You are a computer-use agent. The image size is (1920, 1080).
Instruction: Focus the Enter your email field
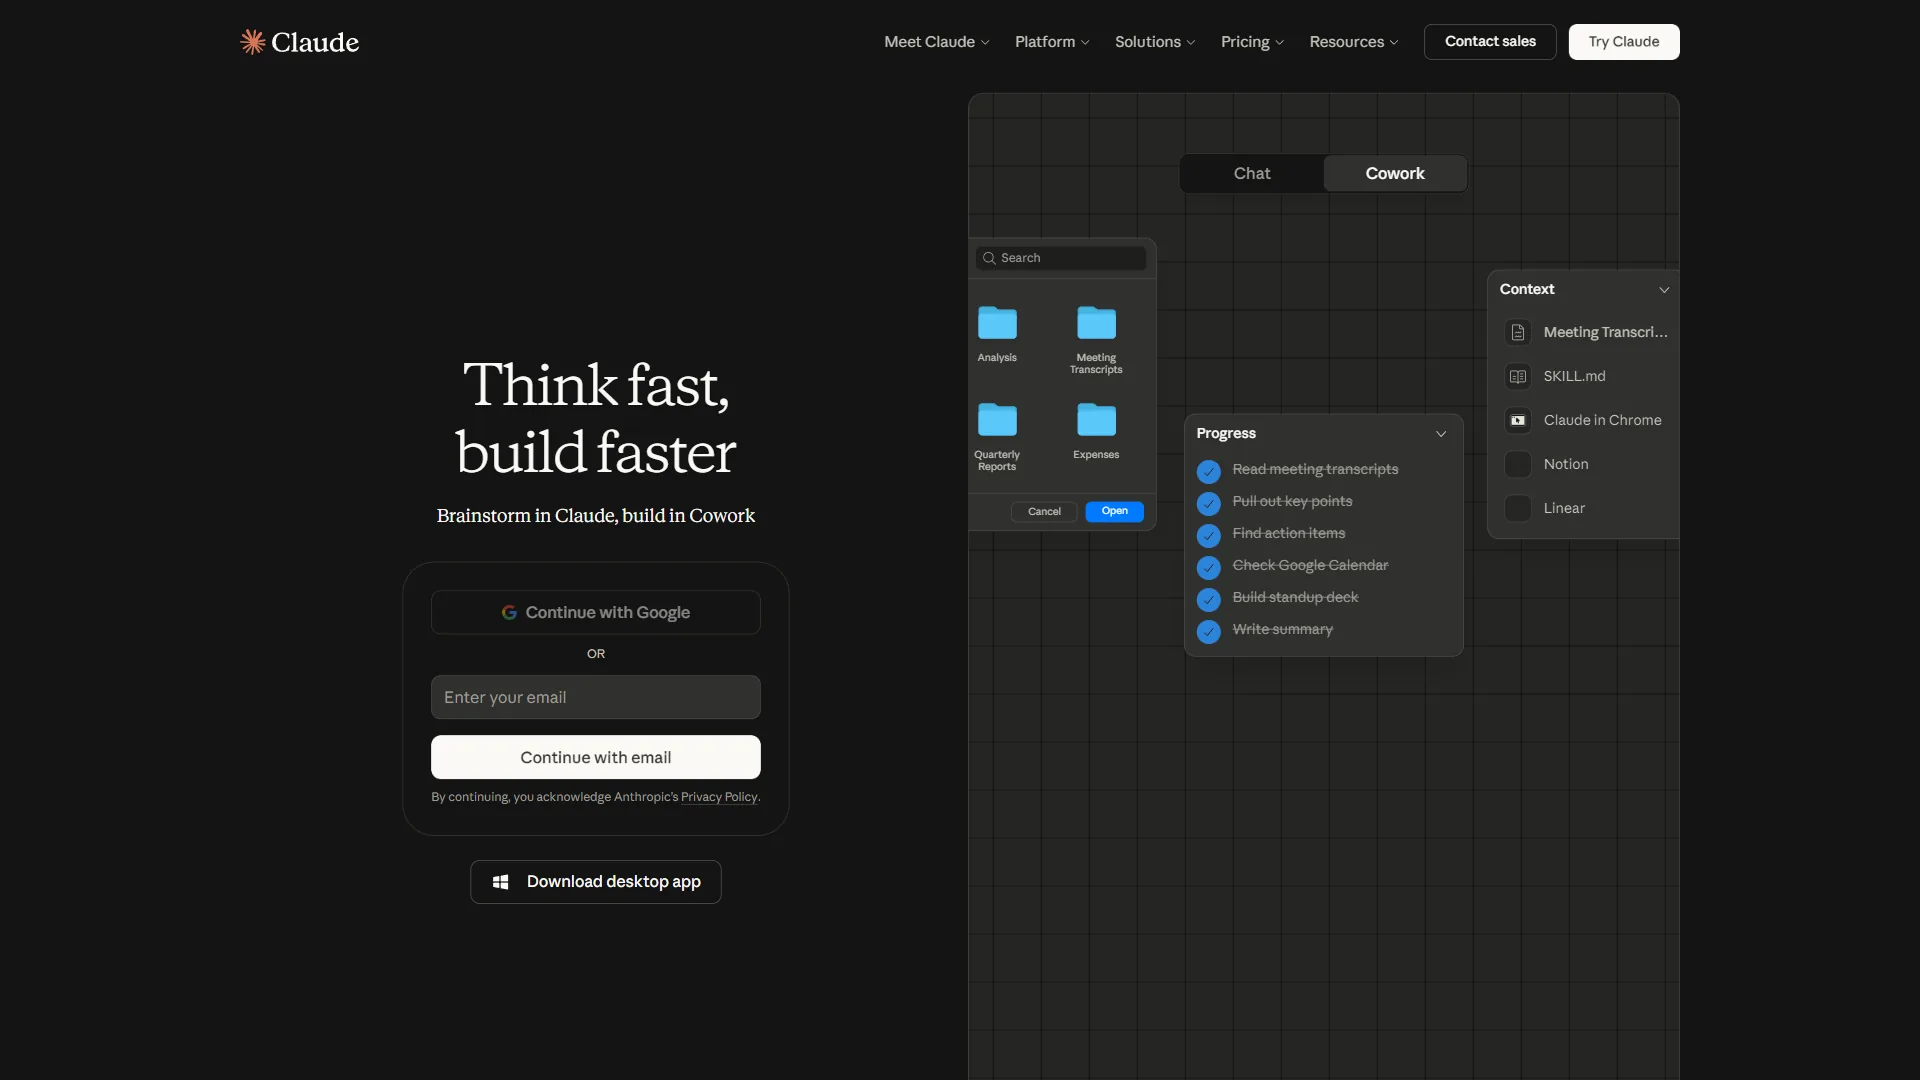coord(596,697)
